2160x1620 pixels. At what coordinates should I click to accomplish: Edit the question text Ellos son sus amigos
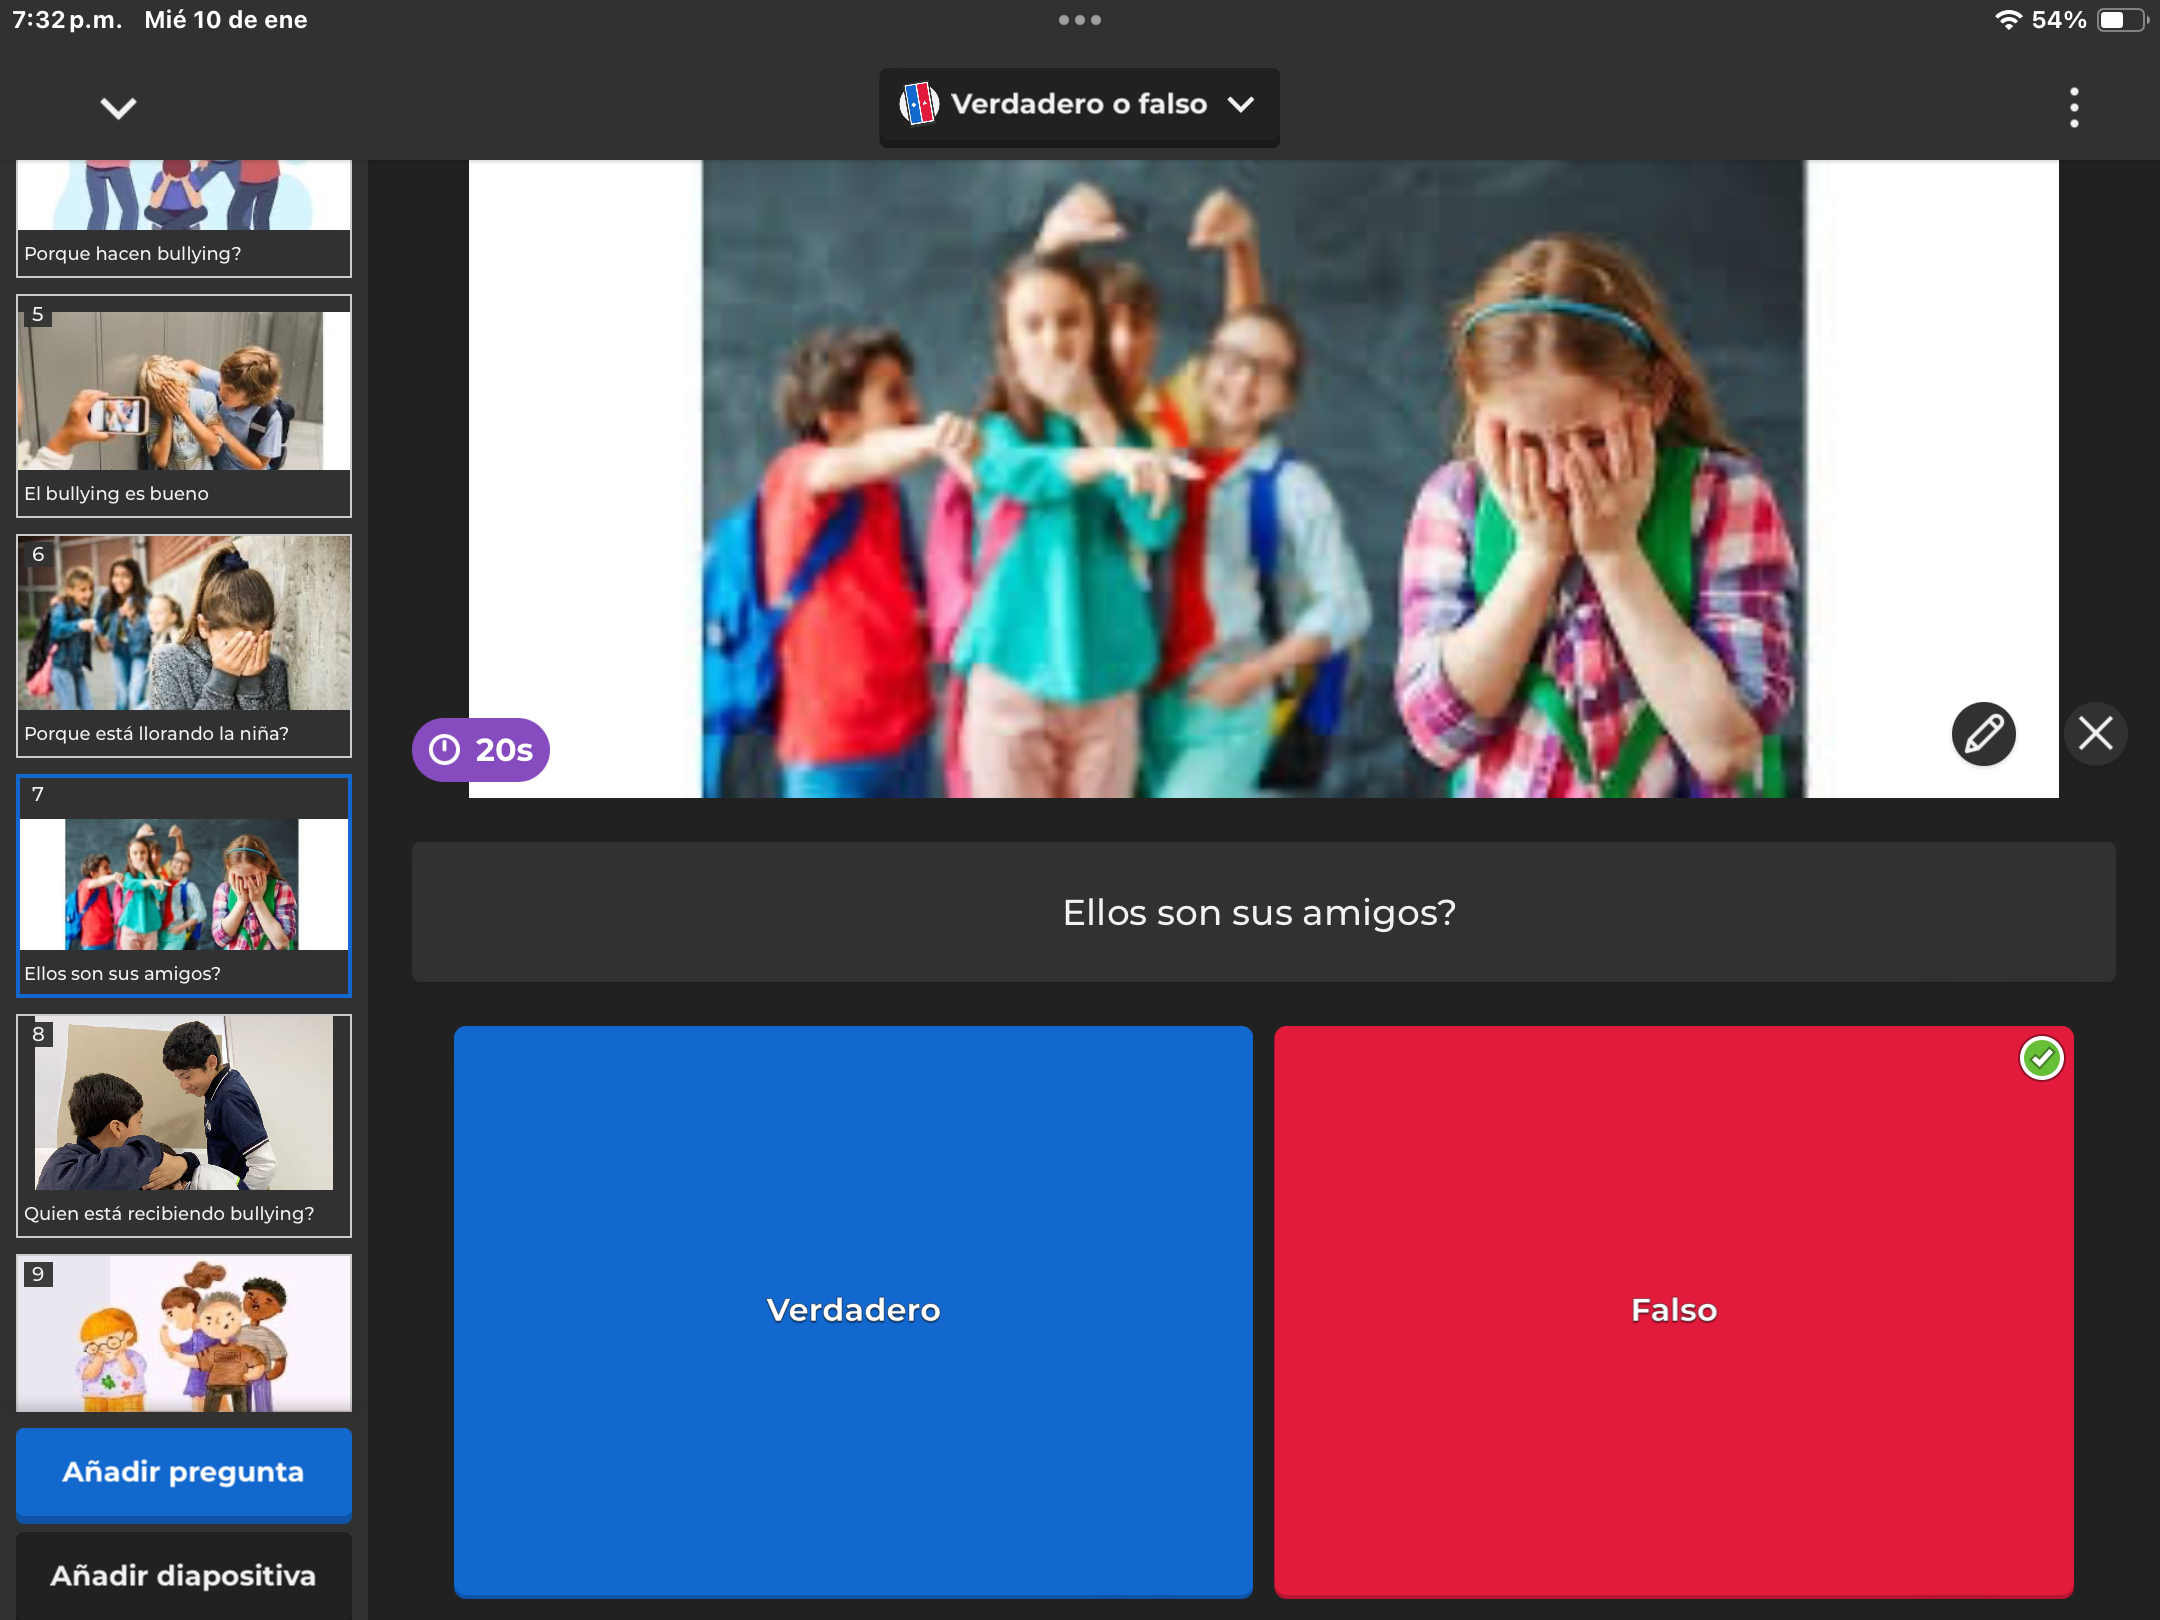coord(1259,912)
